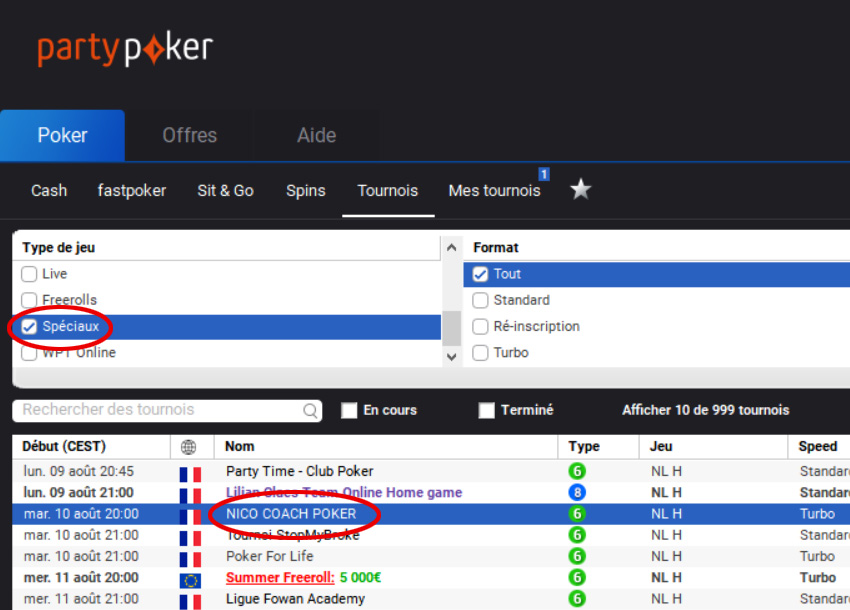This screenshot has height=610, width=850.
Task: Click the globe column header icon
Action: (188, 447)
